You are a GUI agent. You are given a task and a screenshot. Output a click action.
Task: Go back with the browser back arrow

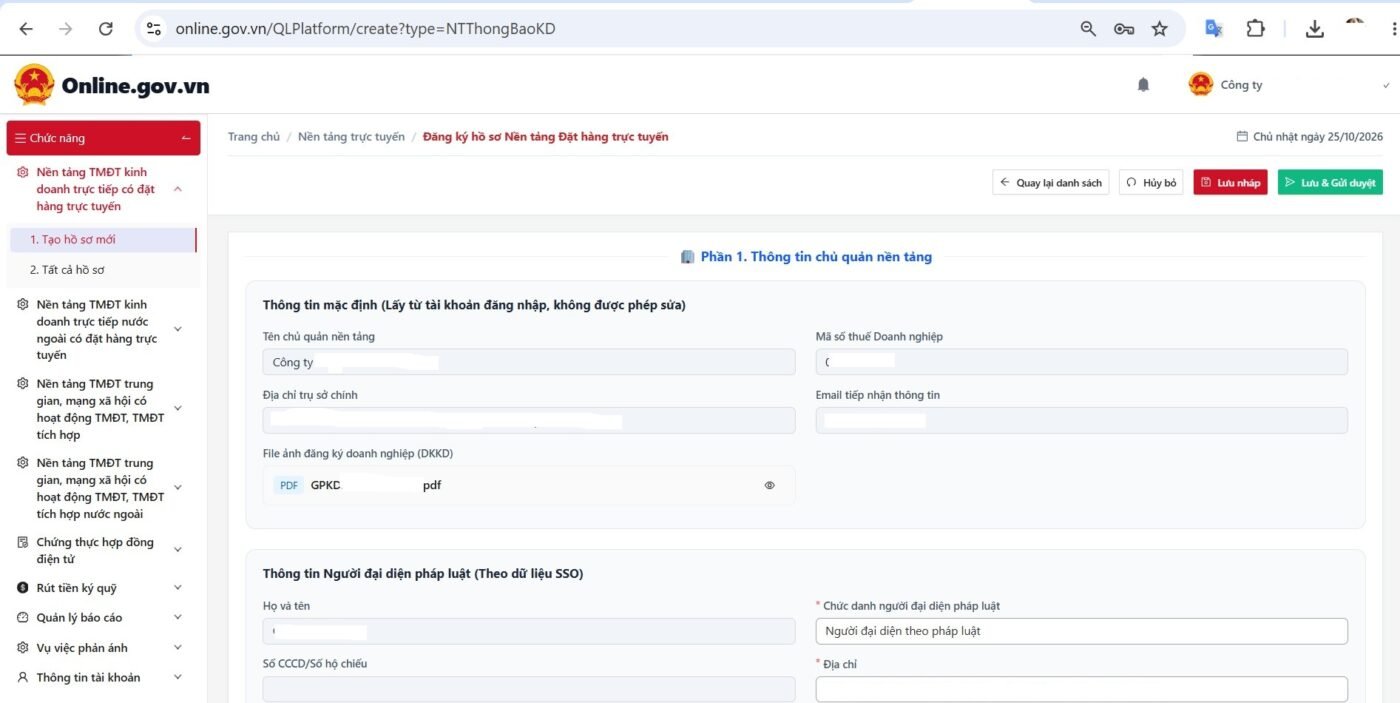[x=26, y=29]
